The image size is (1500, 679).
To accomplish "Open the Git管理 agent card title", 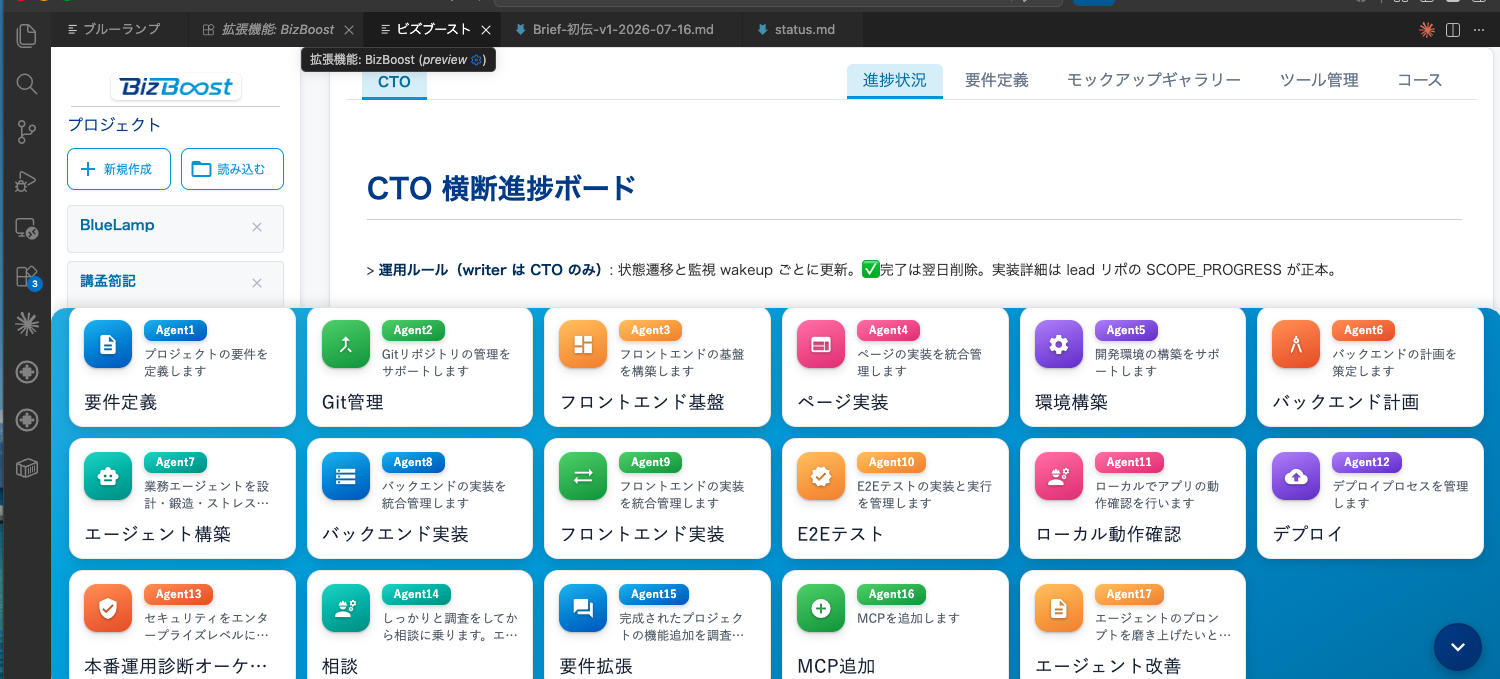I will click(x=353, y=402).
